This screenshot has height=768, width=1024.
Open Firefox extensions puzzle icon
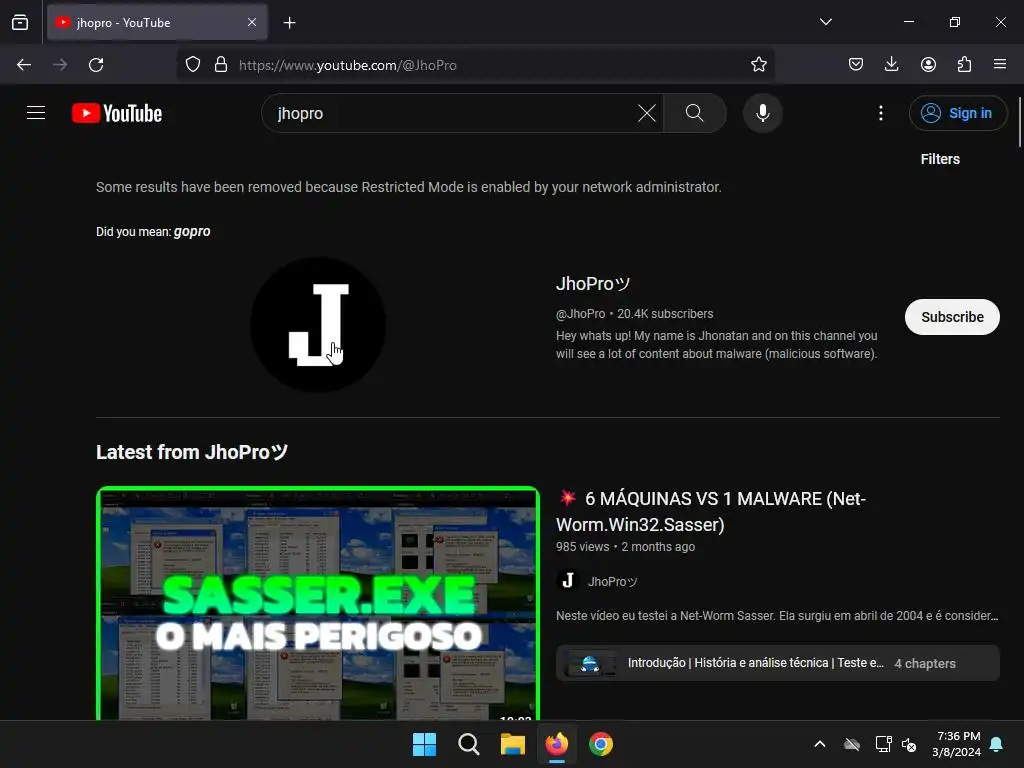pyautogui.click(x=964, y=65)
